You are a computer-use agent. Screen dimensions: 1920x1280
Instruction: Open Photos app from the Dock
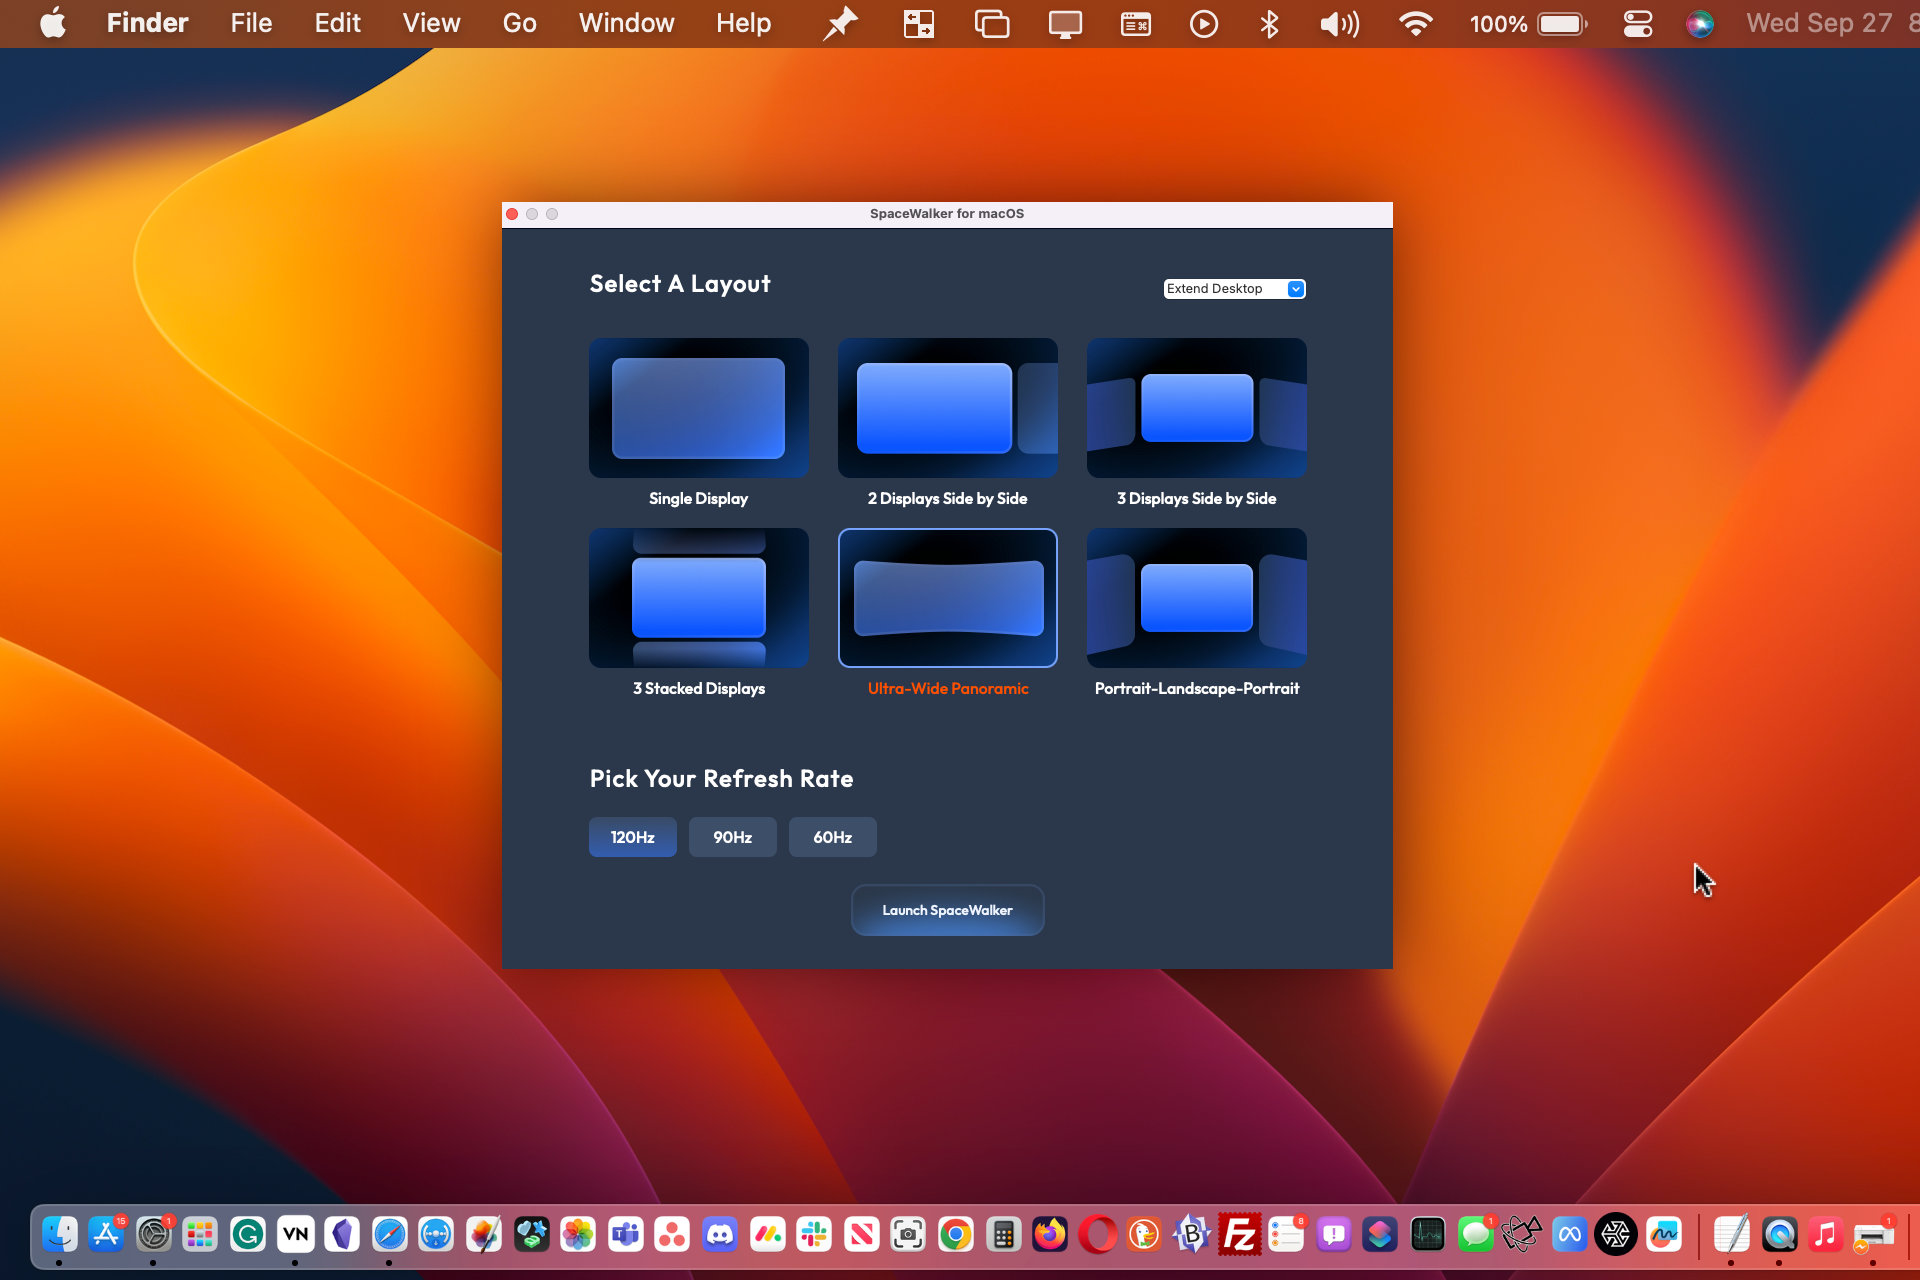tap(578, 1235)
